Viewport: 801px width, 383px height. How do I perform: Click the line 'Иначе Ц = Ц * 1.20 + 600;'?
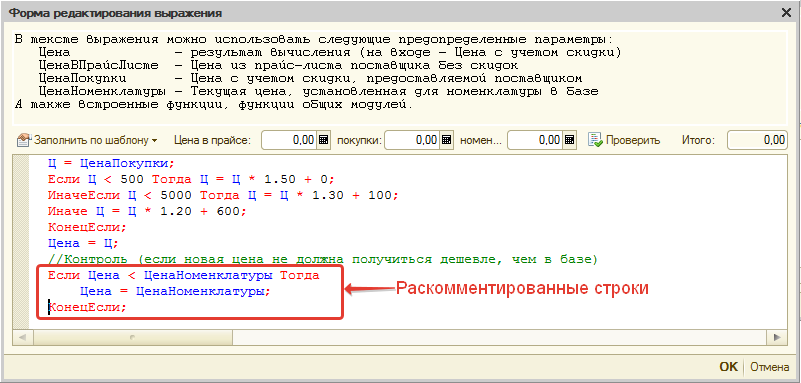point(148,211)
